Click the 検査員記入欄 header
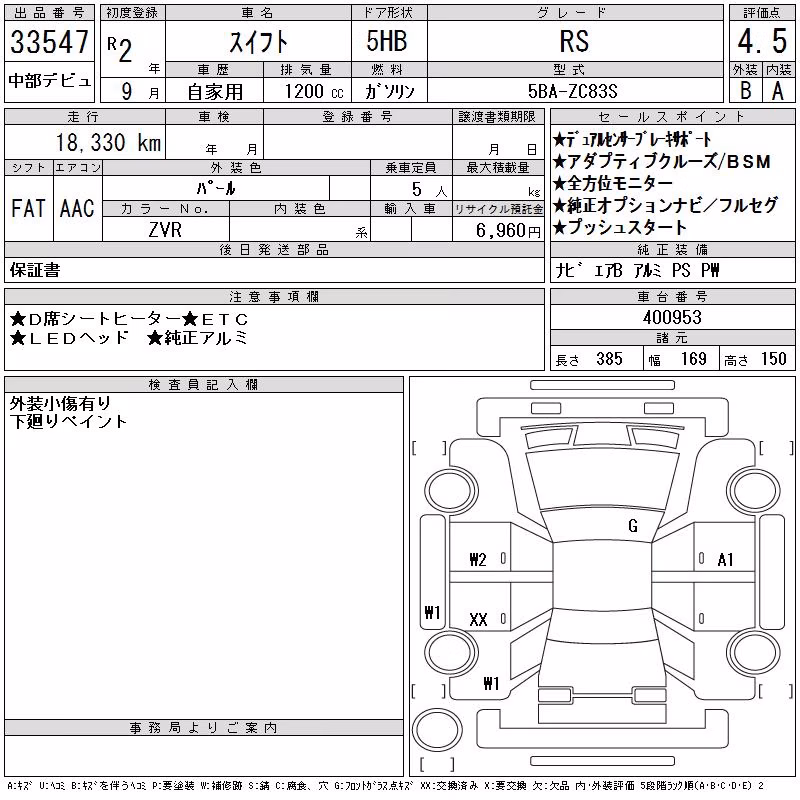The height and width of the screenshot is (800, 800). 203,384
